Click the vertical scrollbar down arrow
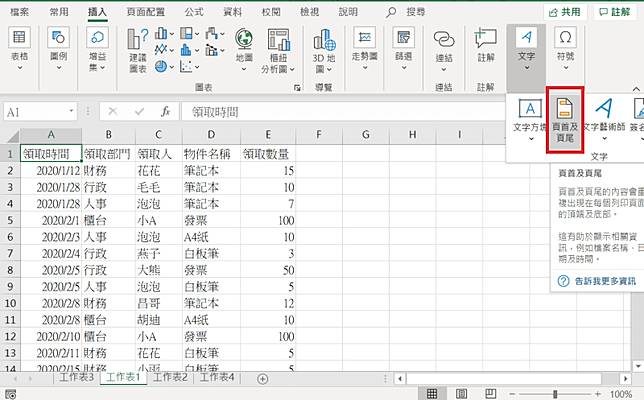This screenshot has width=644, height=400. [637, 365]
